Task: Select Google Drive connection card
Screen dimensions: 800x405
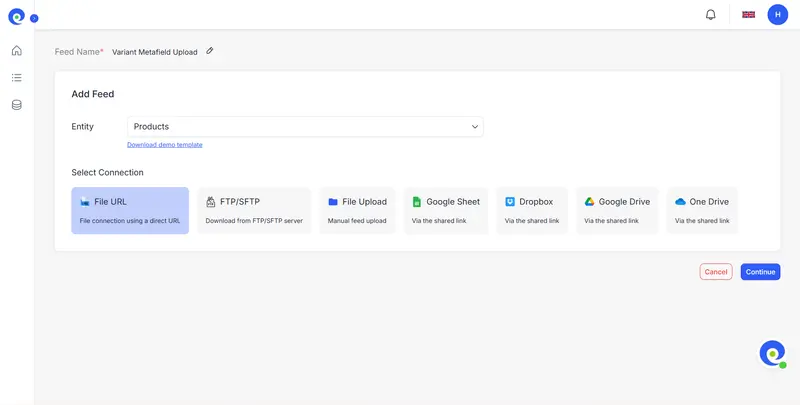Action: (617, 210)
